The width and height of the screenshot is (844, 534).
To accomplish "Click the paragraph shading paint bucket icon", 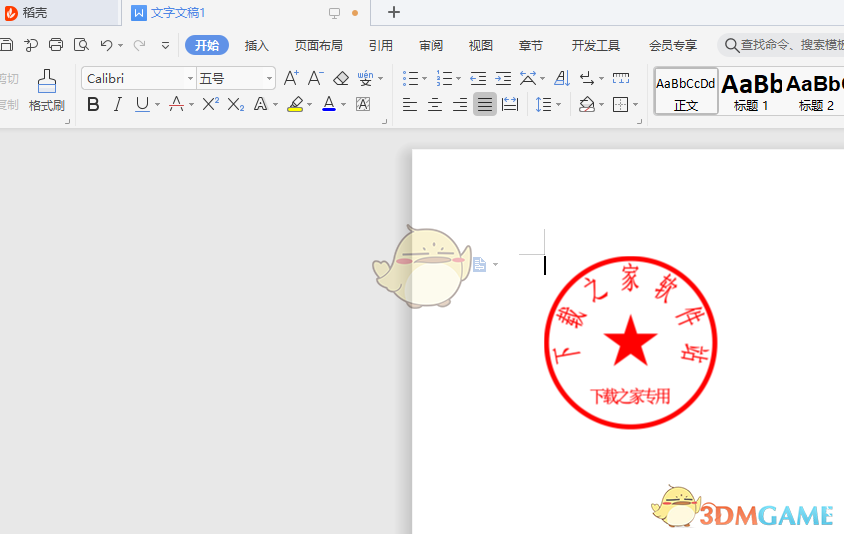I will tap(587, 104).
